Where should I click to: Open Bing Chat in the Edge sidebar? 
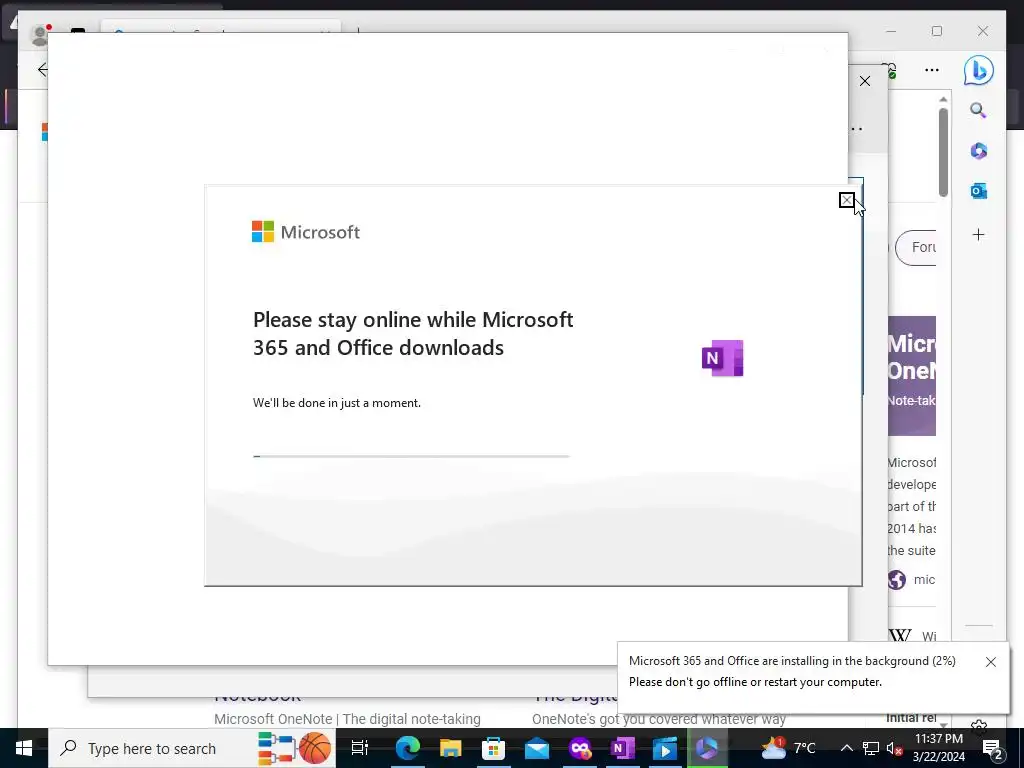(x=978, y=71)
